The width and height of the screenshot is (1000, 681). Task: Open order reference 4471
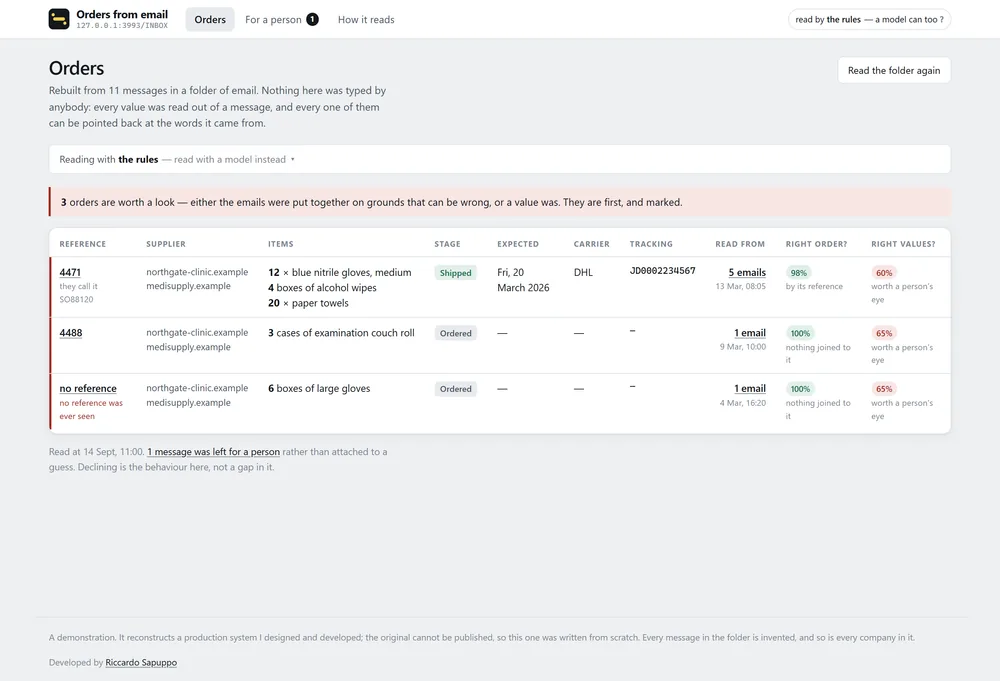(x=70, y=272)
